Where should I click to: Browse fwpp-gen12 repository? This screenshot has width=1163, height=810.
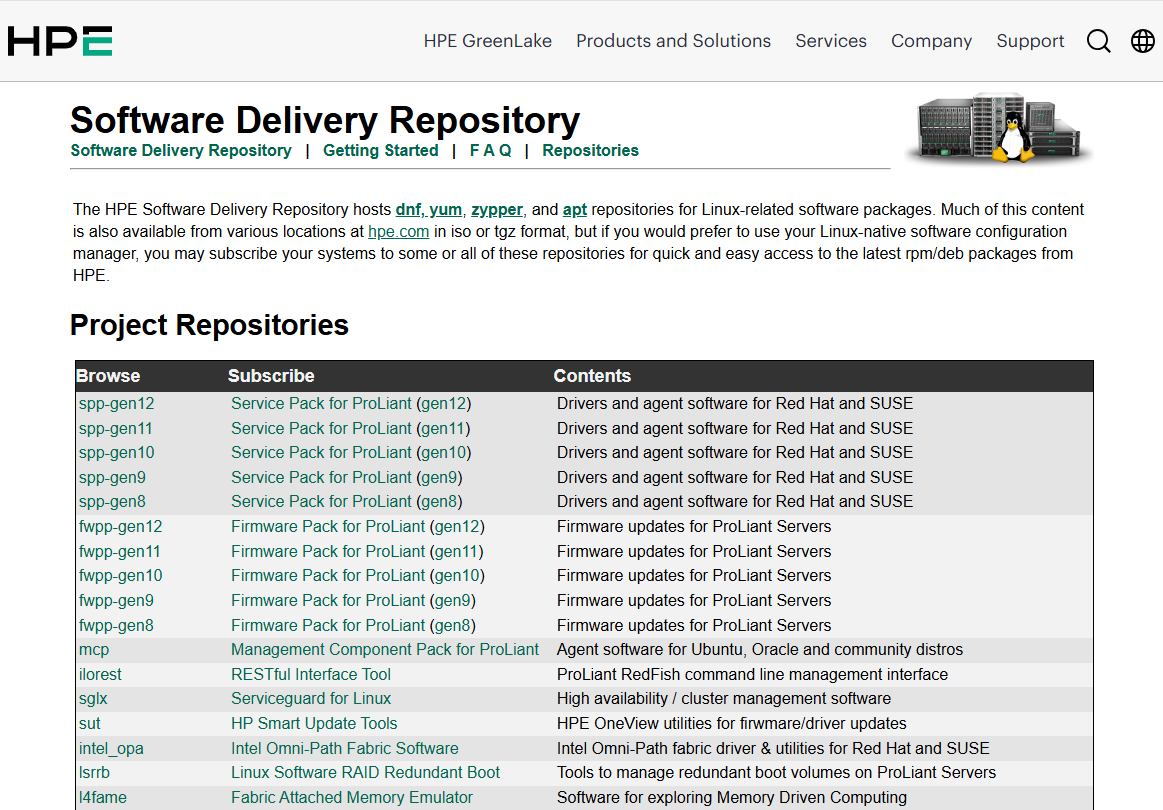(x=120, y=527)
